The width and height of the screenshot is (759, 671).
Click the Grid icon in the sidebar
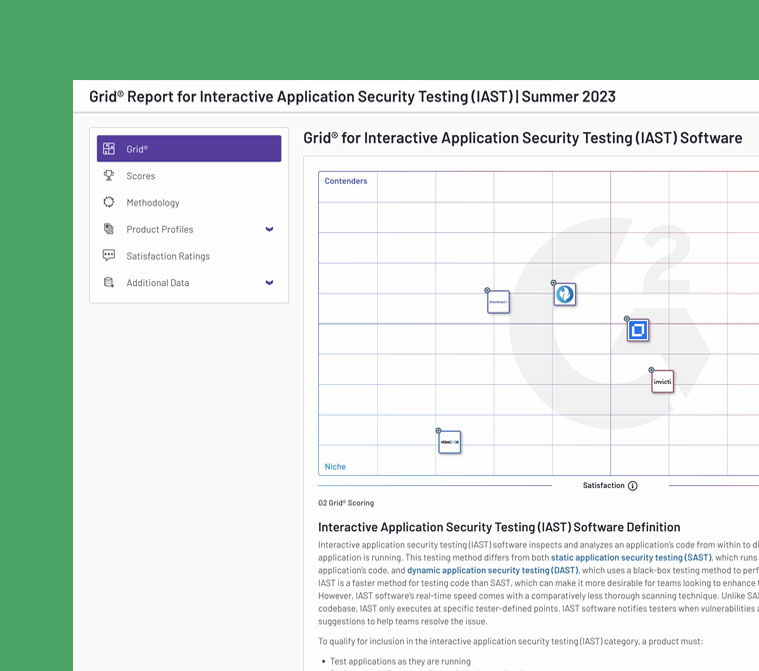pyautogui.click(x=109, y=149)
